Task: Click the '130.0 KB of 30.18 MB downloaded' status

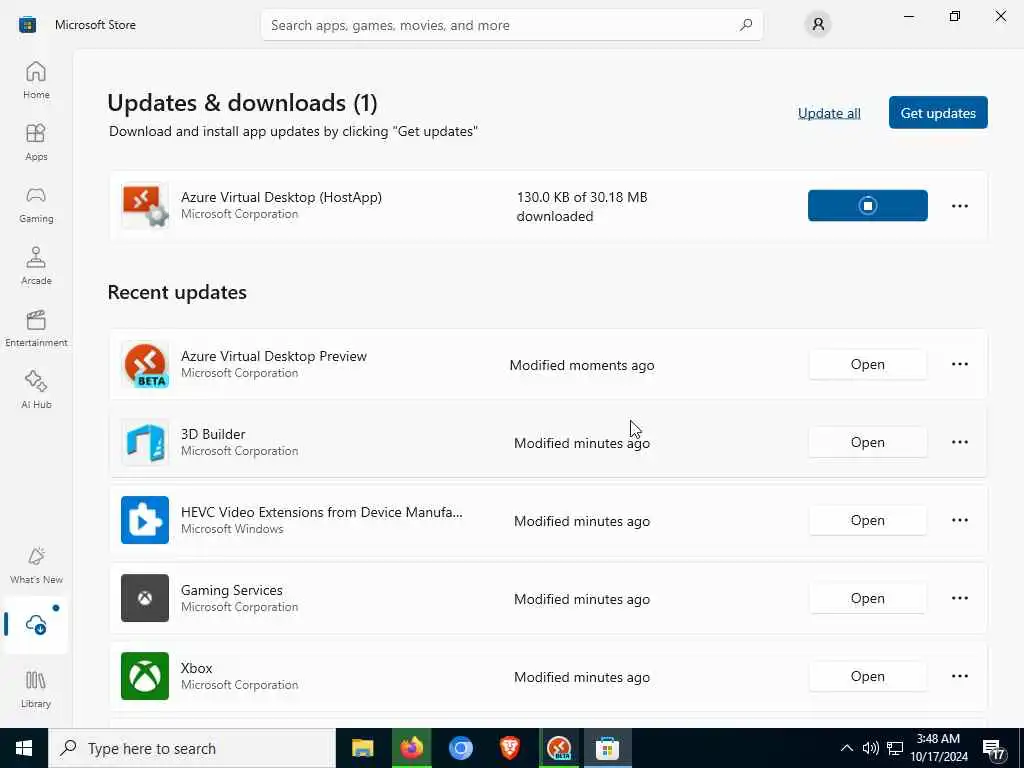Action: pyautogui.click(x=582, y=206)
